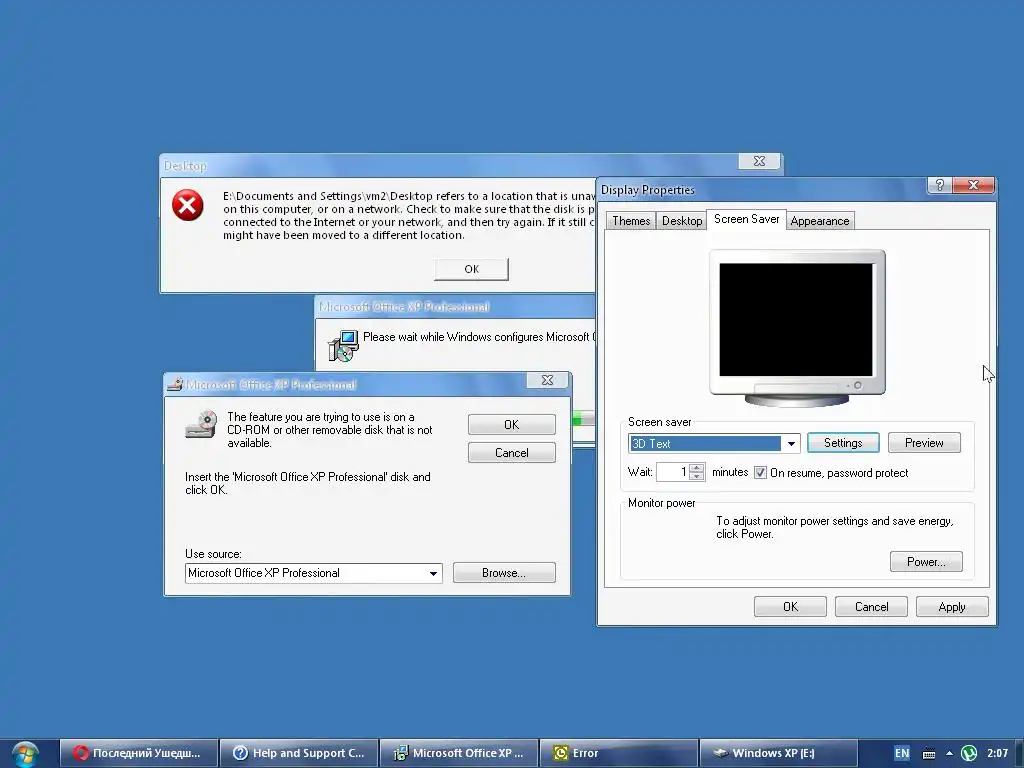Close the Office XP disk dialog

pyautogui.click(x=547, y=380)
